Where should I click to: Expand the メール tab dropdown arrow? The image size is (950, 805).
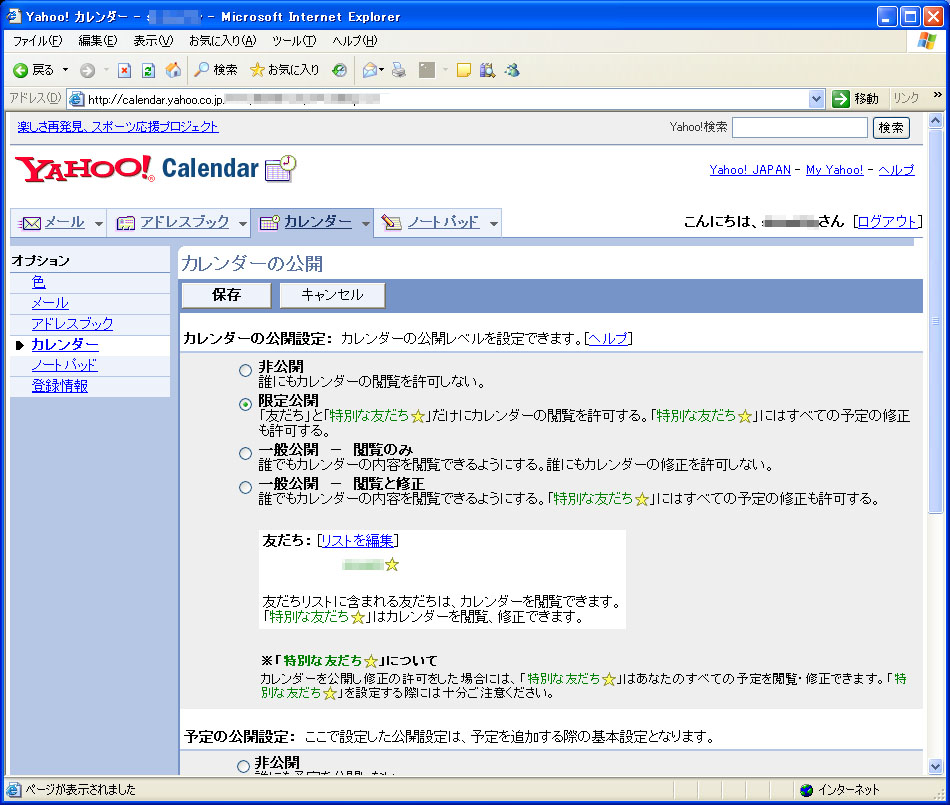click(99, 224)
